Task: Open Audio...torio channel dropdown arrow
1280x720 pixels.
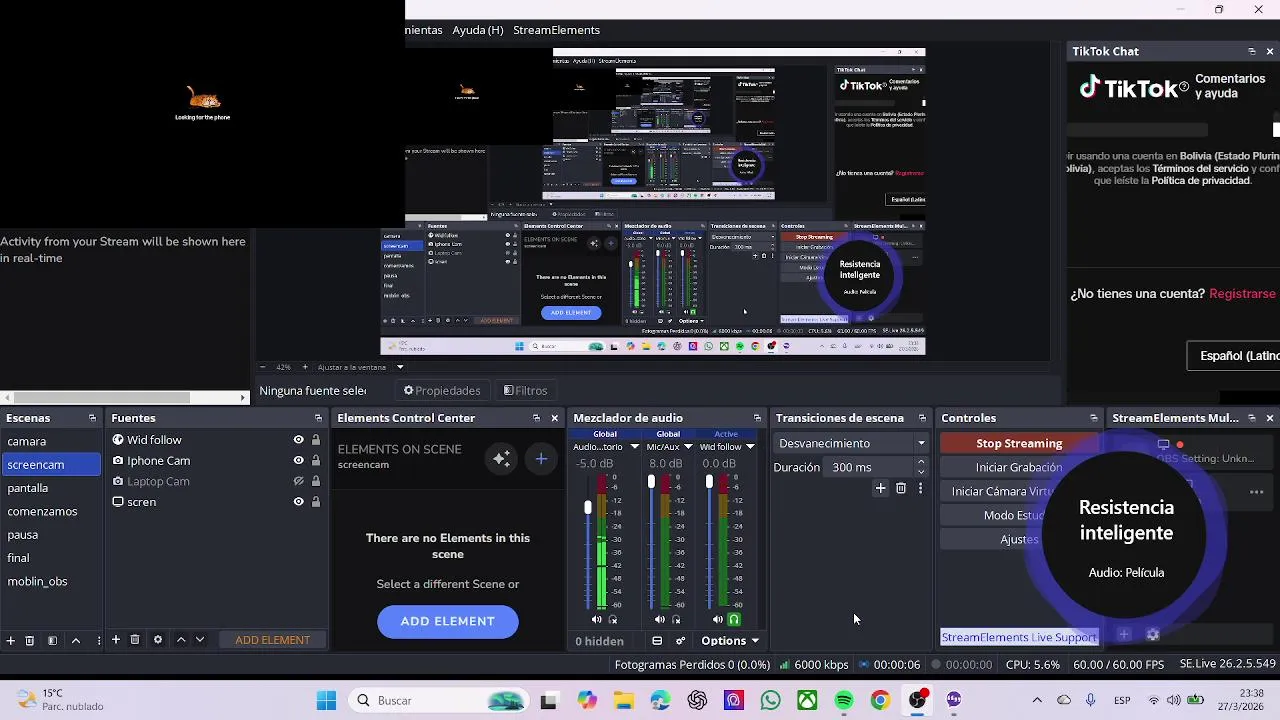Action: click(x=634, y=447)
